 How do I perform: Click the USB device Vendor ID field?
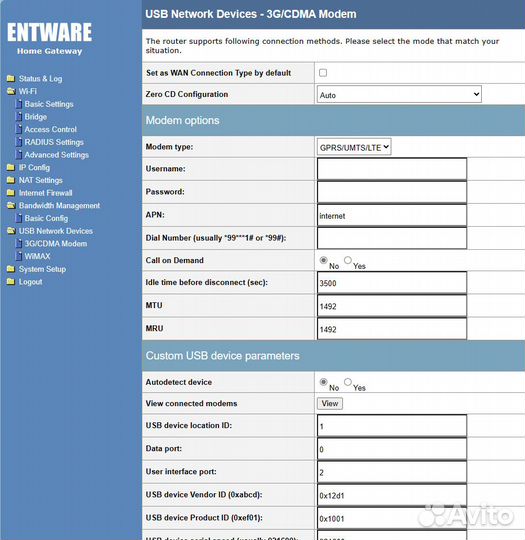point(392,495)
